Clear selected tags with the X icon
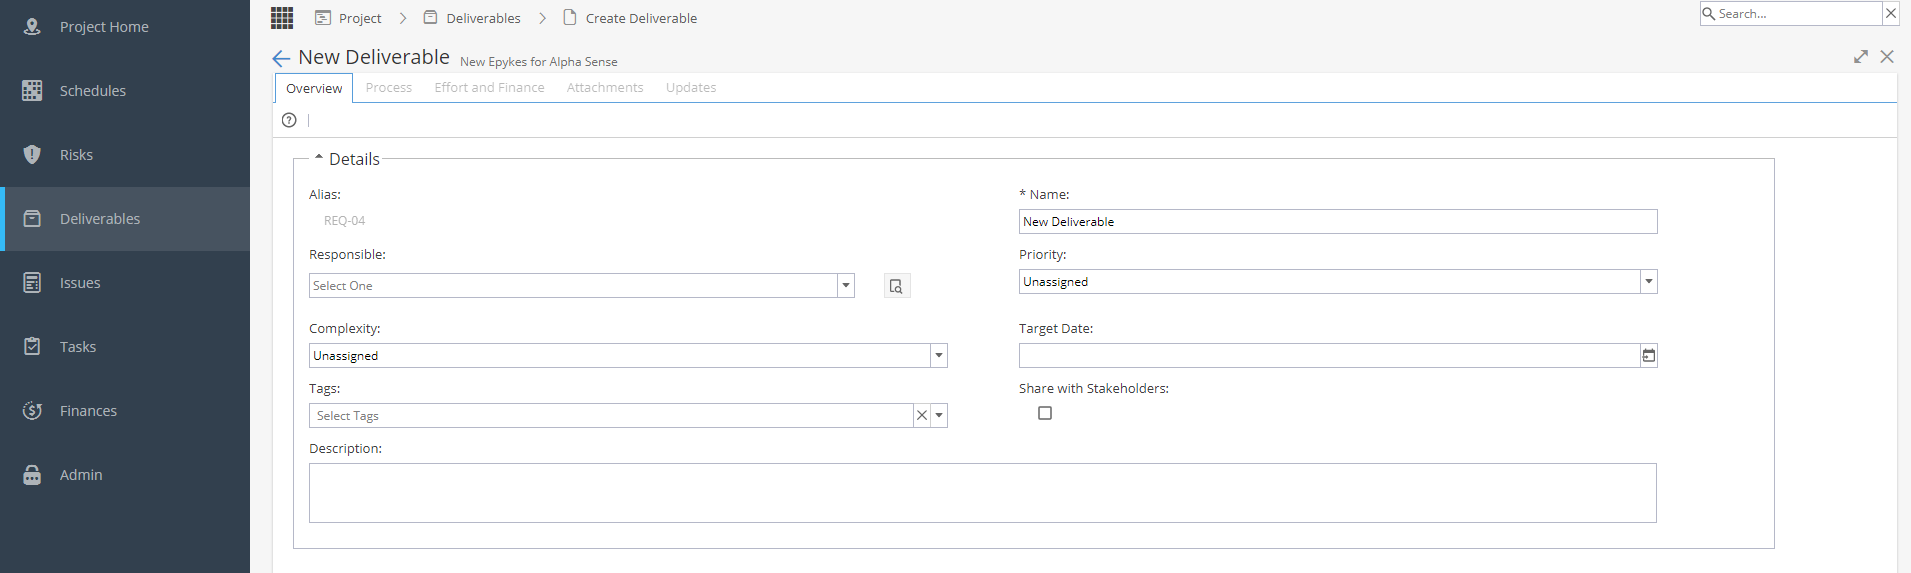Viewport: 1911px width, 573px height. [x=922, y=415]
